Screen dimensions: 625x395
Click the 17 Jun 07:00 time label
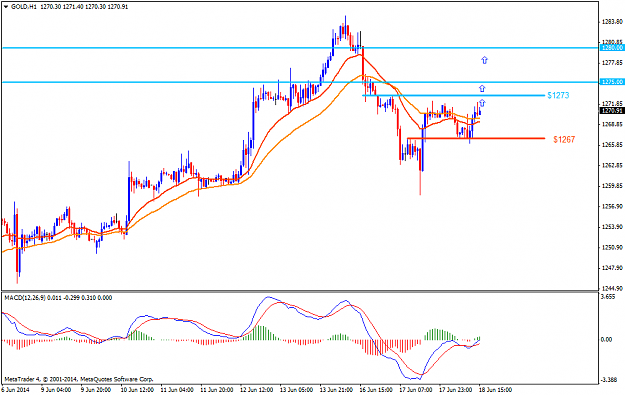pyautogui.click(x=416, y=389)
